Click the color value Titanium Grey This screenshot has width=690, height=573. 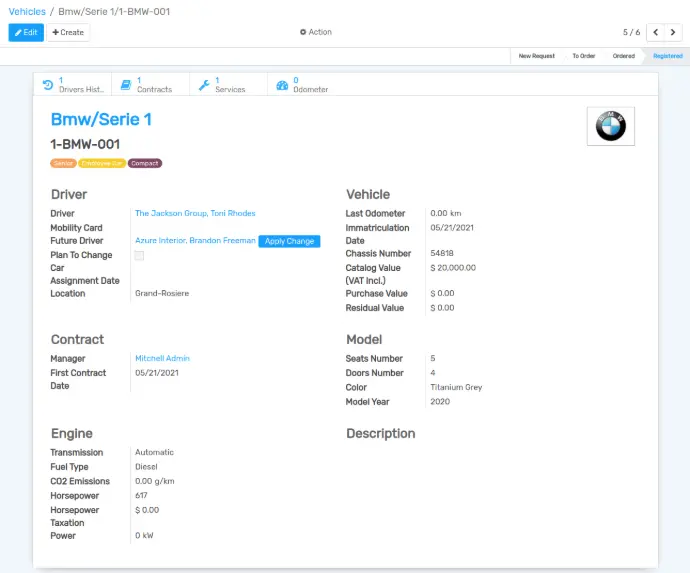coord(456,387)
